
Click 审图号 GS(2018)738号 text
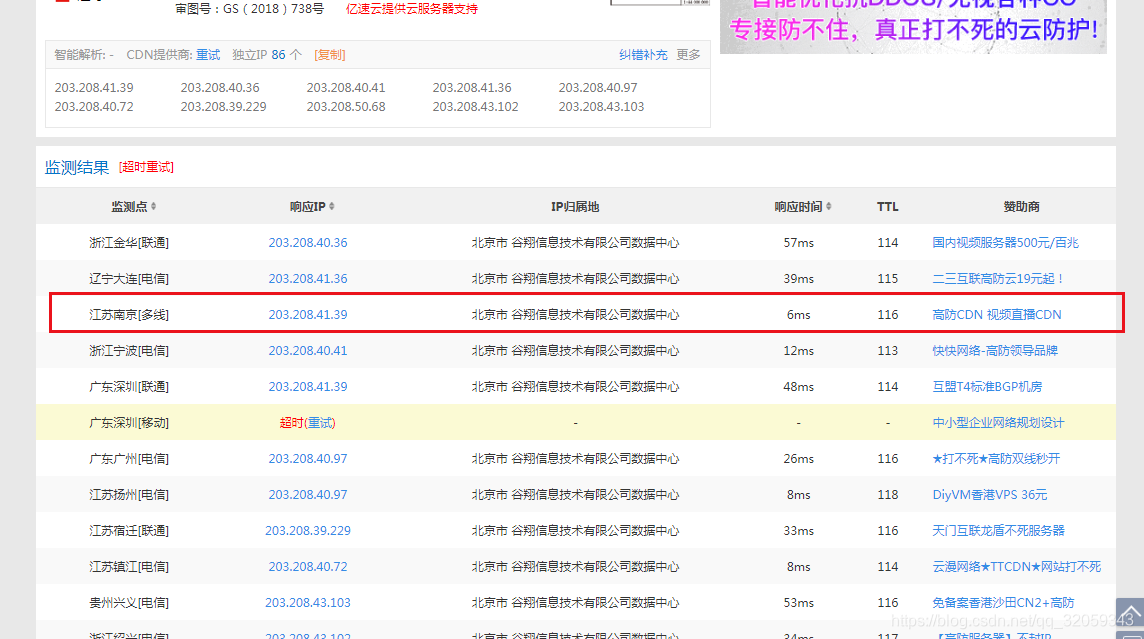point(250,9)
